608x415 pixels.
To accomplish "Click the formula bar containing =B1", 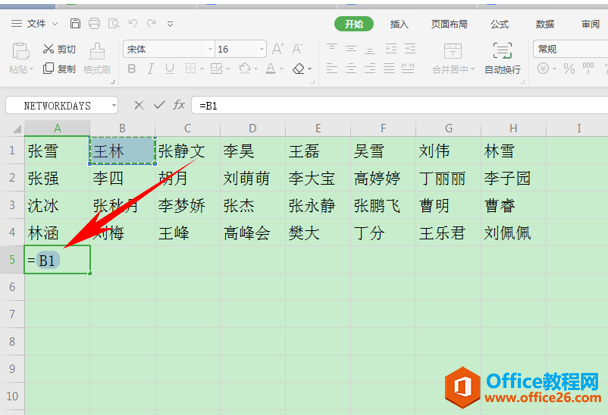I will coord(400,104).
